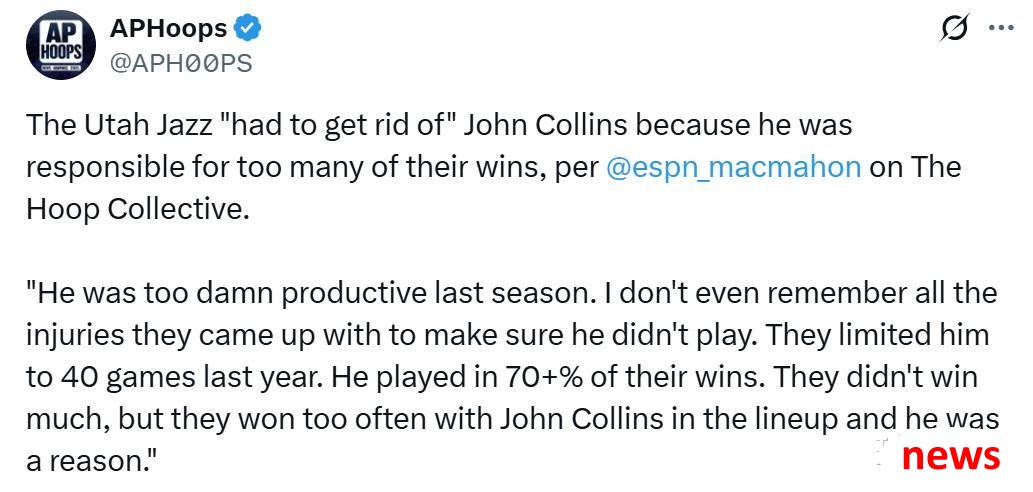This screenshot has width=1033, height=492.
Task: Click the blue verified badge
Action: pos(250,28)
